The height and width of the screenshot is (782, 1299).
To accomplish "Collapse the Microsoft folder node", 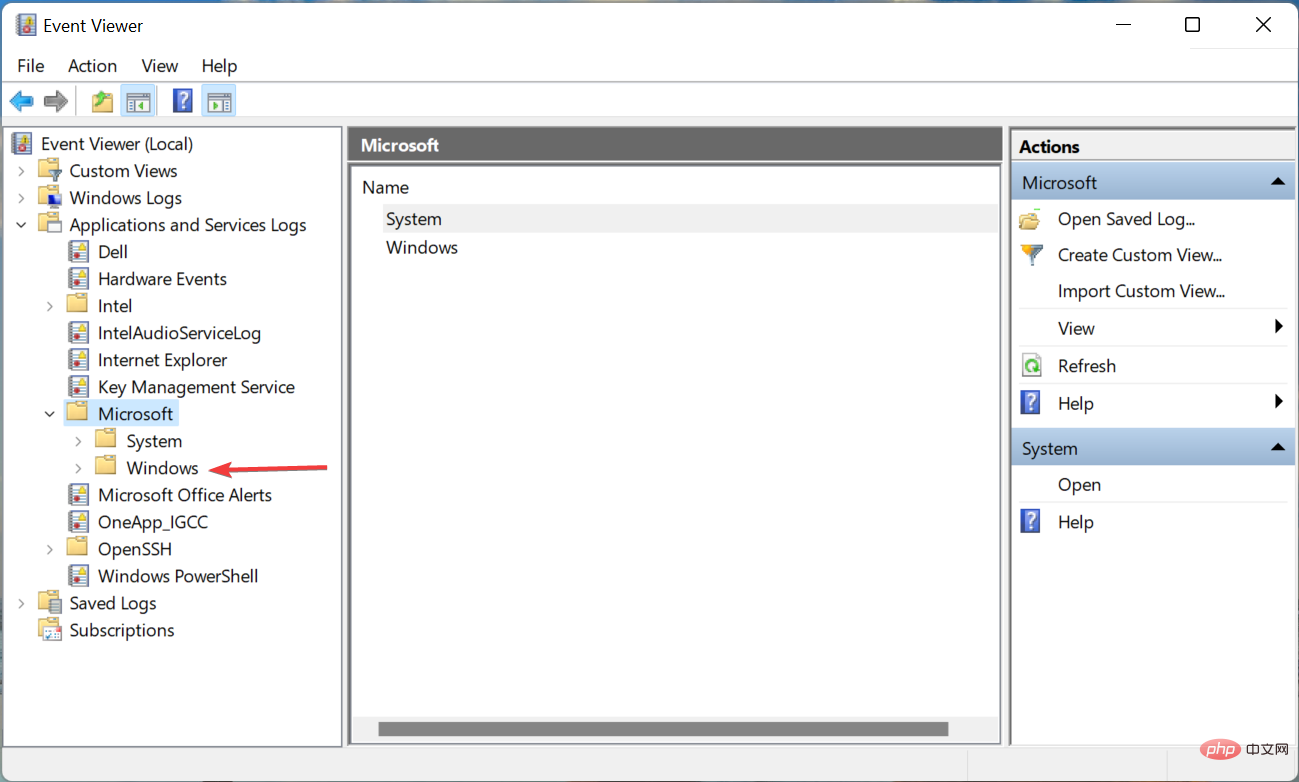I will pyautogui.click(x=50, y=414).
